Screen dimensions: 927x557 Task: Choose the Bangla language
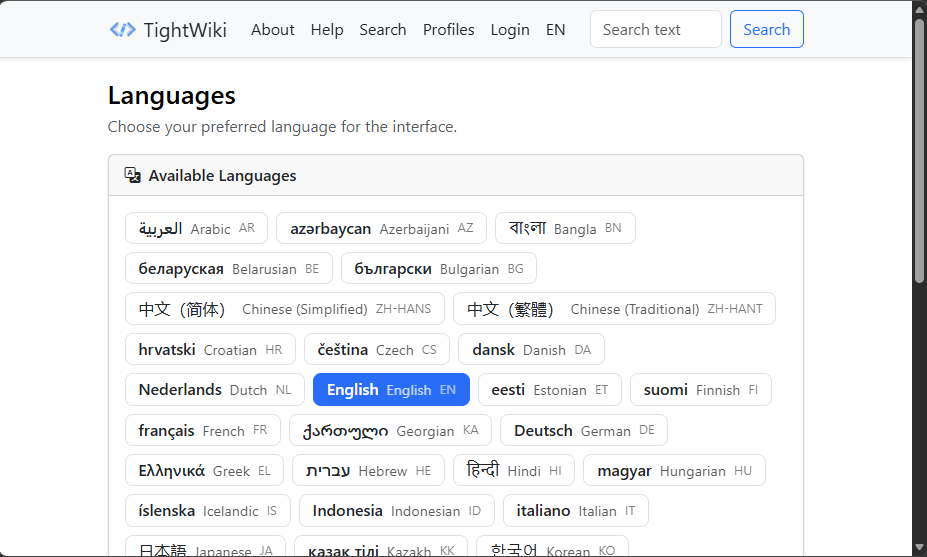(565, 228)
